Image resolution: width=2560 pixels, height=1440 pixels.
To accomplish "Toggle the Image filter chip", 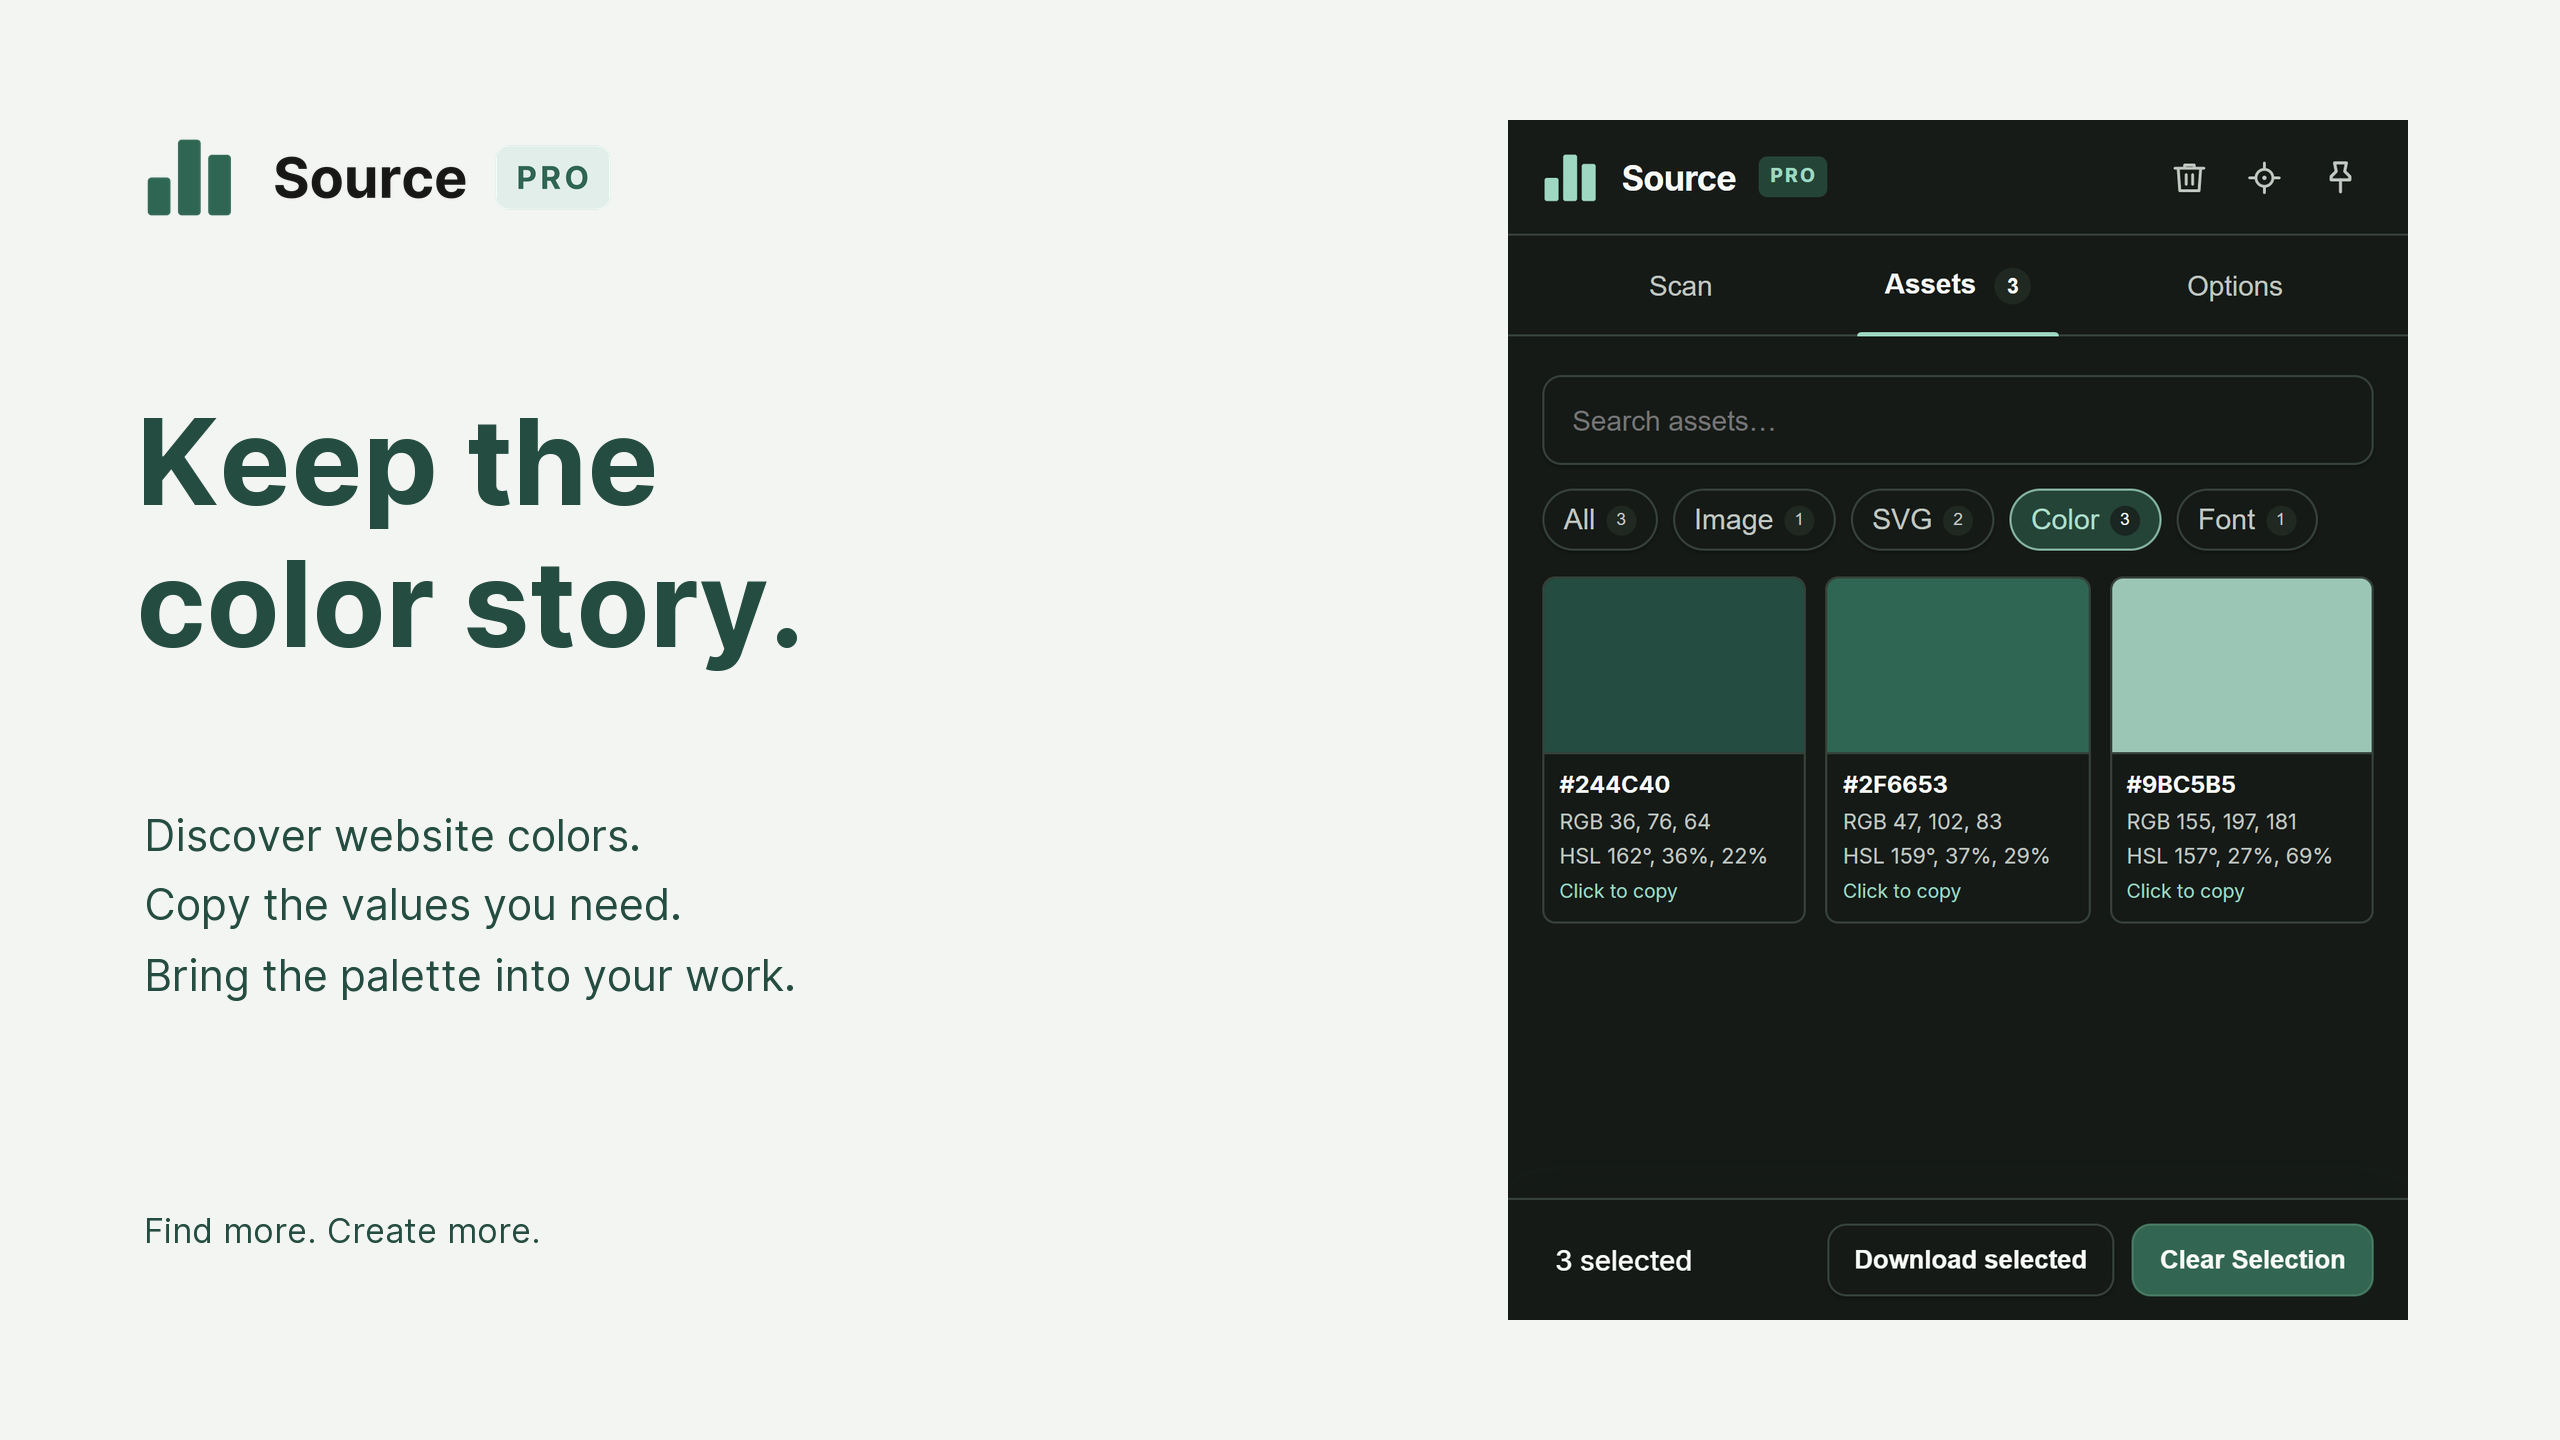I will (x=1754, y=519).
